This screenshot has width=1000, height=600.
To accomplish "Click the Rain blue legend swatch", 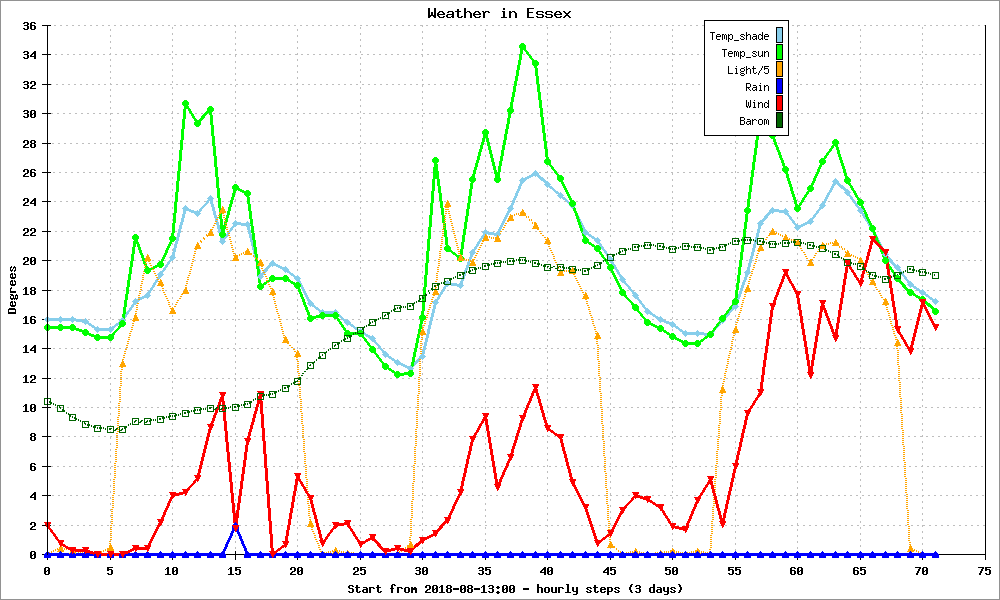I will coord(779,87).
